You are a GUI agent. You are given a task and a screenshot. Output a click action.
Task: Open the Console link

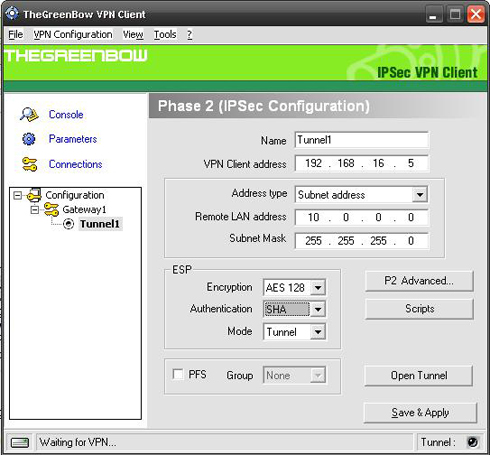pyautogui.click(x=66, y=115)
